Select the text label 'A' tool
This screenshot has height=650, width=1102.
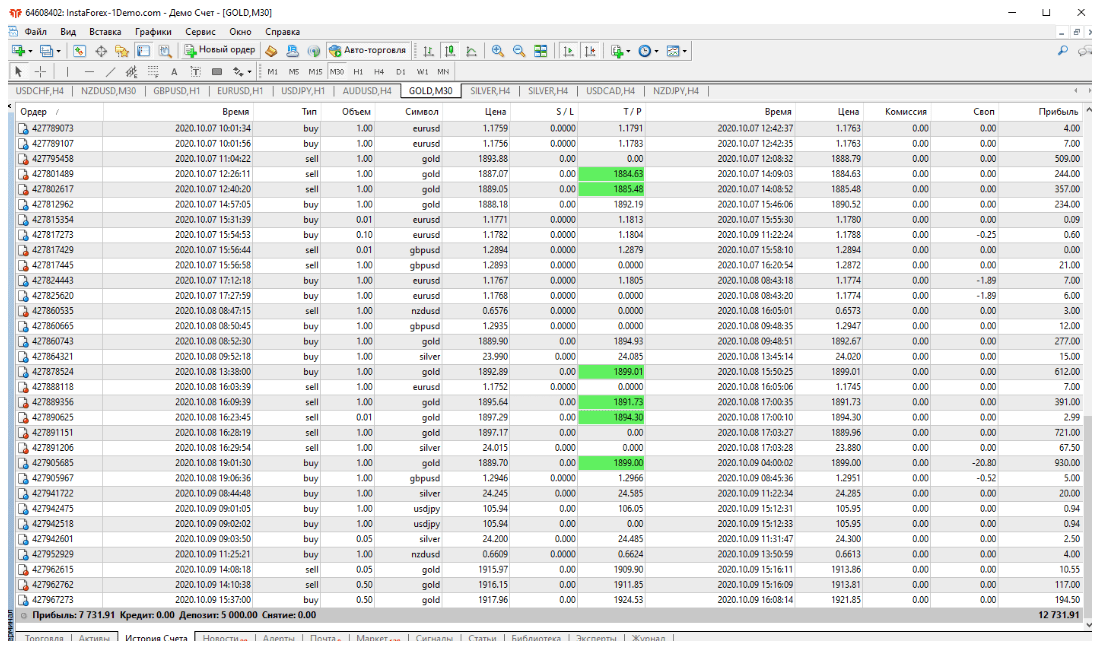[x=174, y=72]
